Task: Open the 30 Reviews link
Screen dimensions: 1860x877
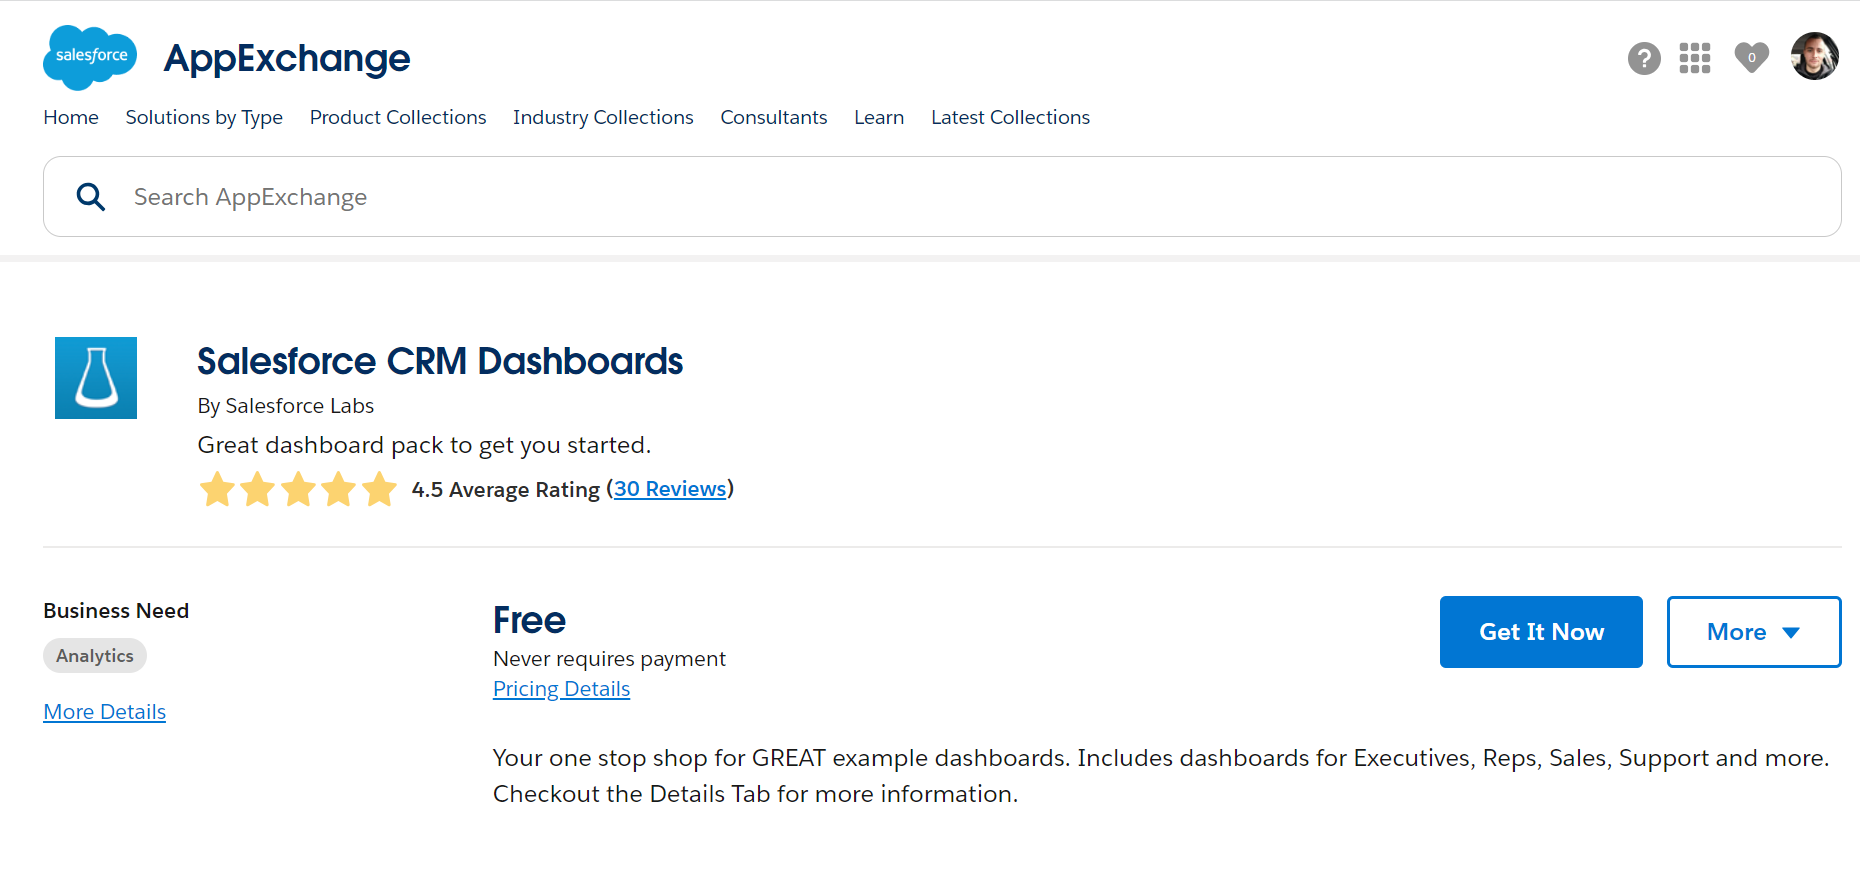Action: tap(670, 489)
